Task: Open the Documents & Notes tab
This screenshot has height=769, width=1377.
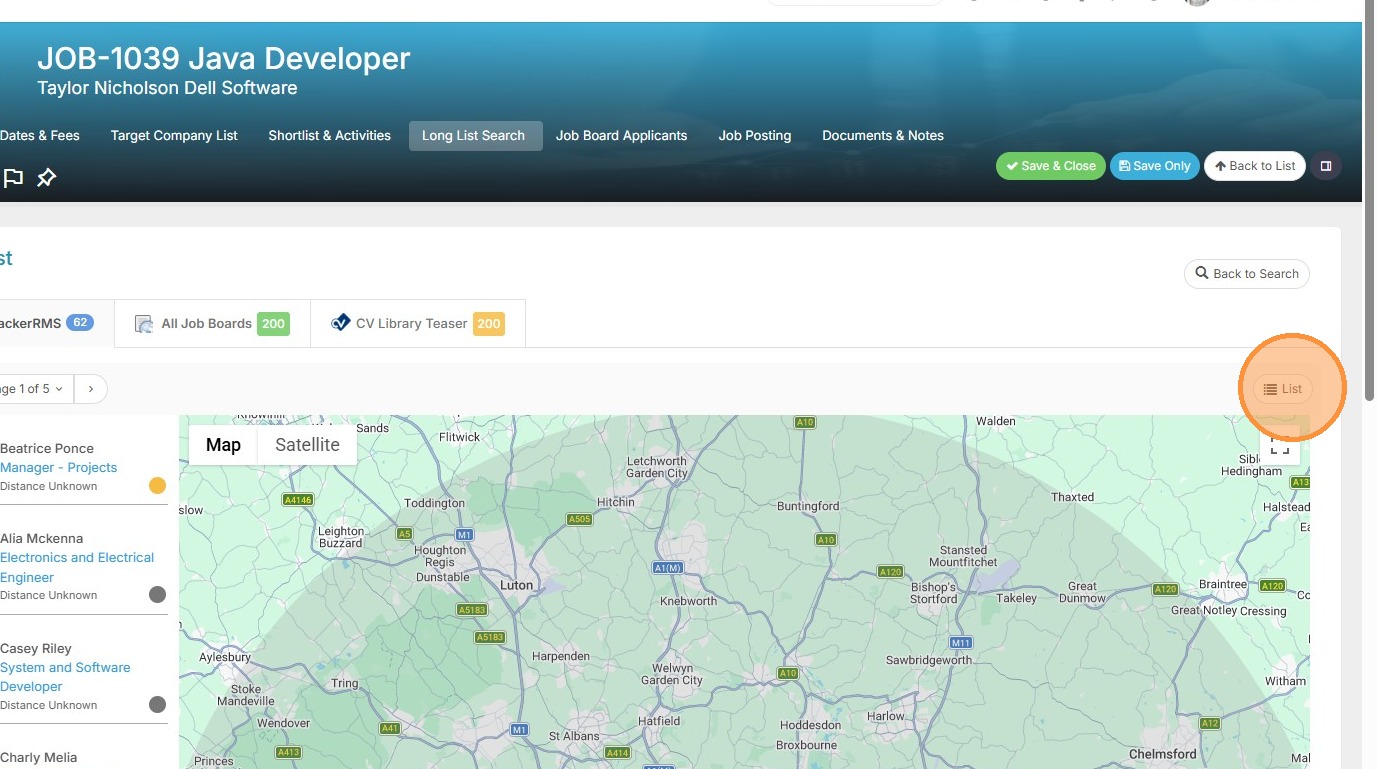Action: click(x=883, y=136)
